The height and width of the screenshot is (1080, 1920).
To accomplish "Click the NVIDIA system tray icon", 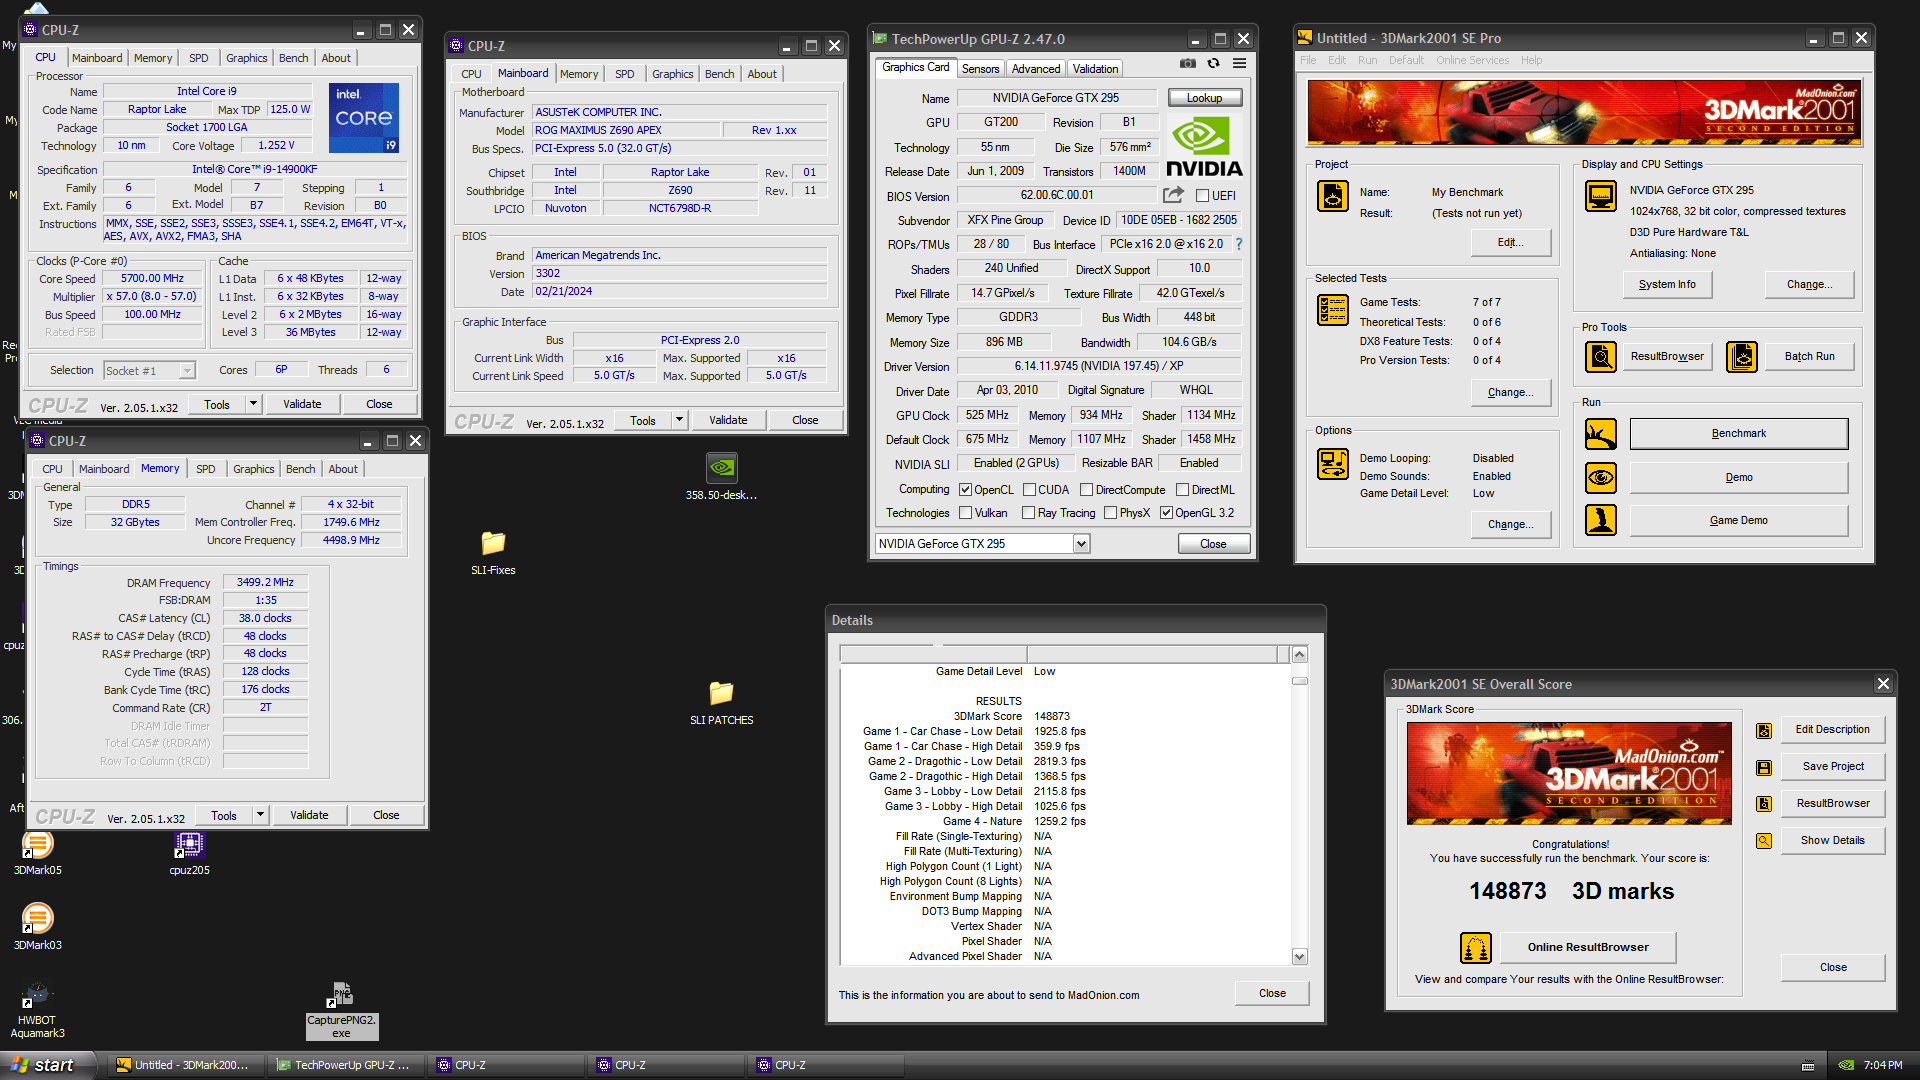I will click(1846, 1066).
